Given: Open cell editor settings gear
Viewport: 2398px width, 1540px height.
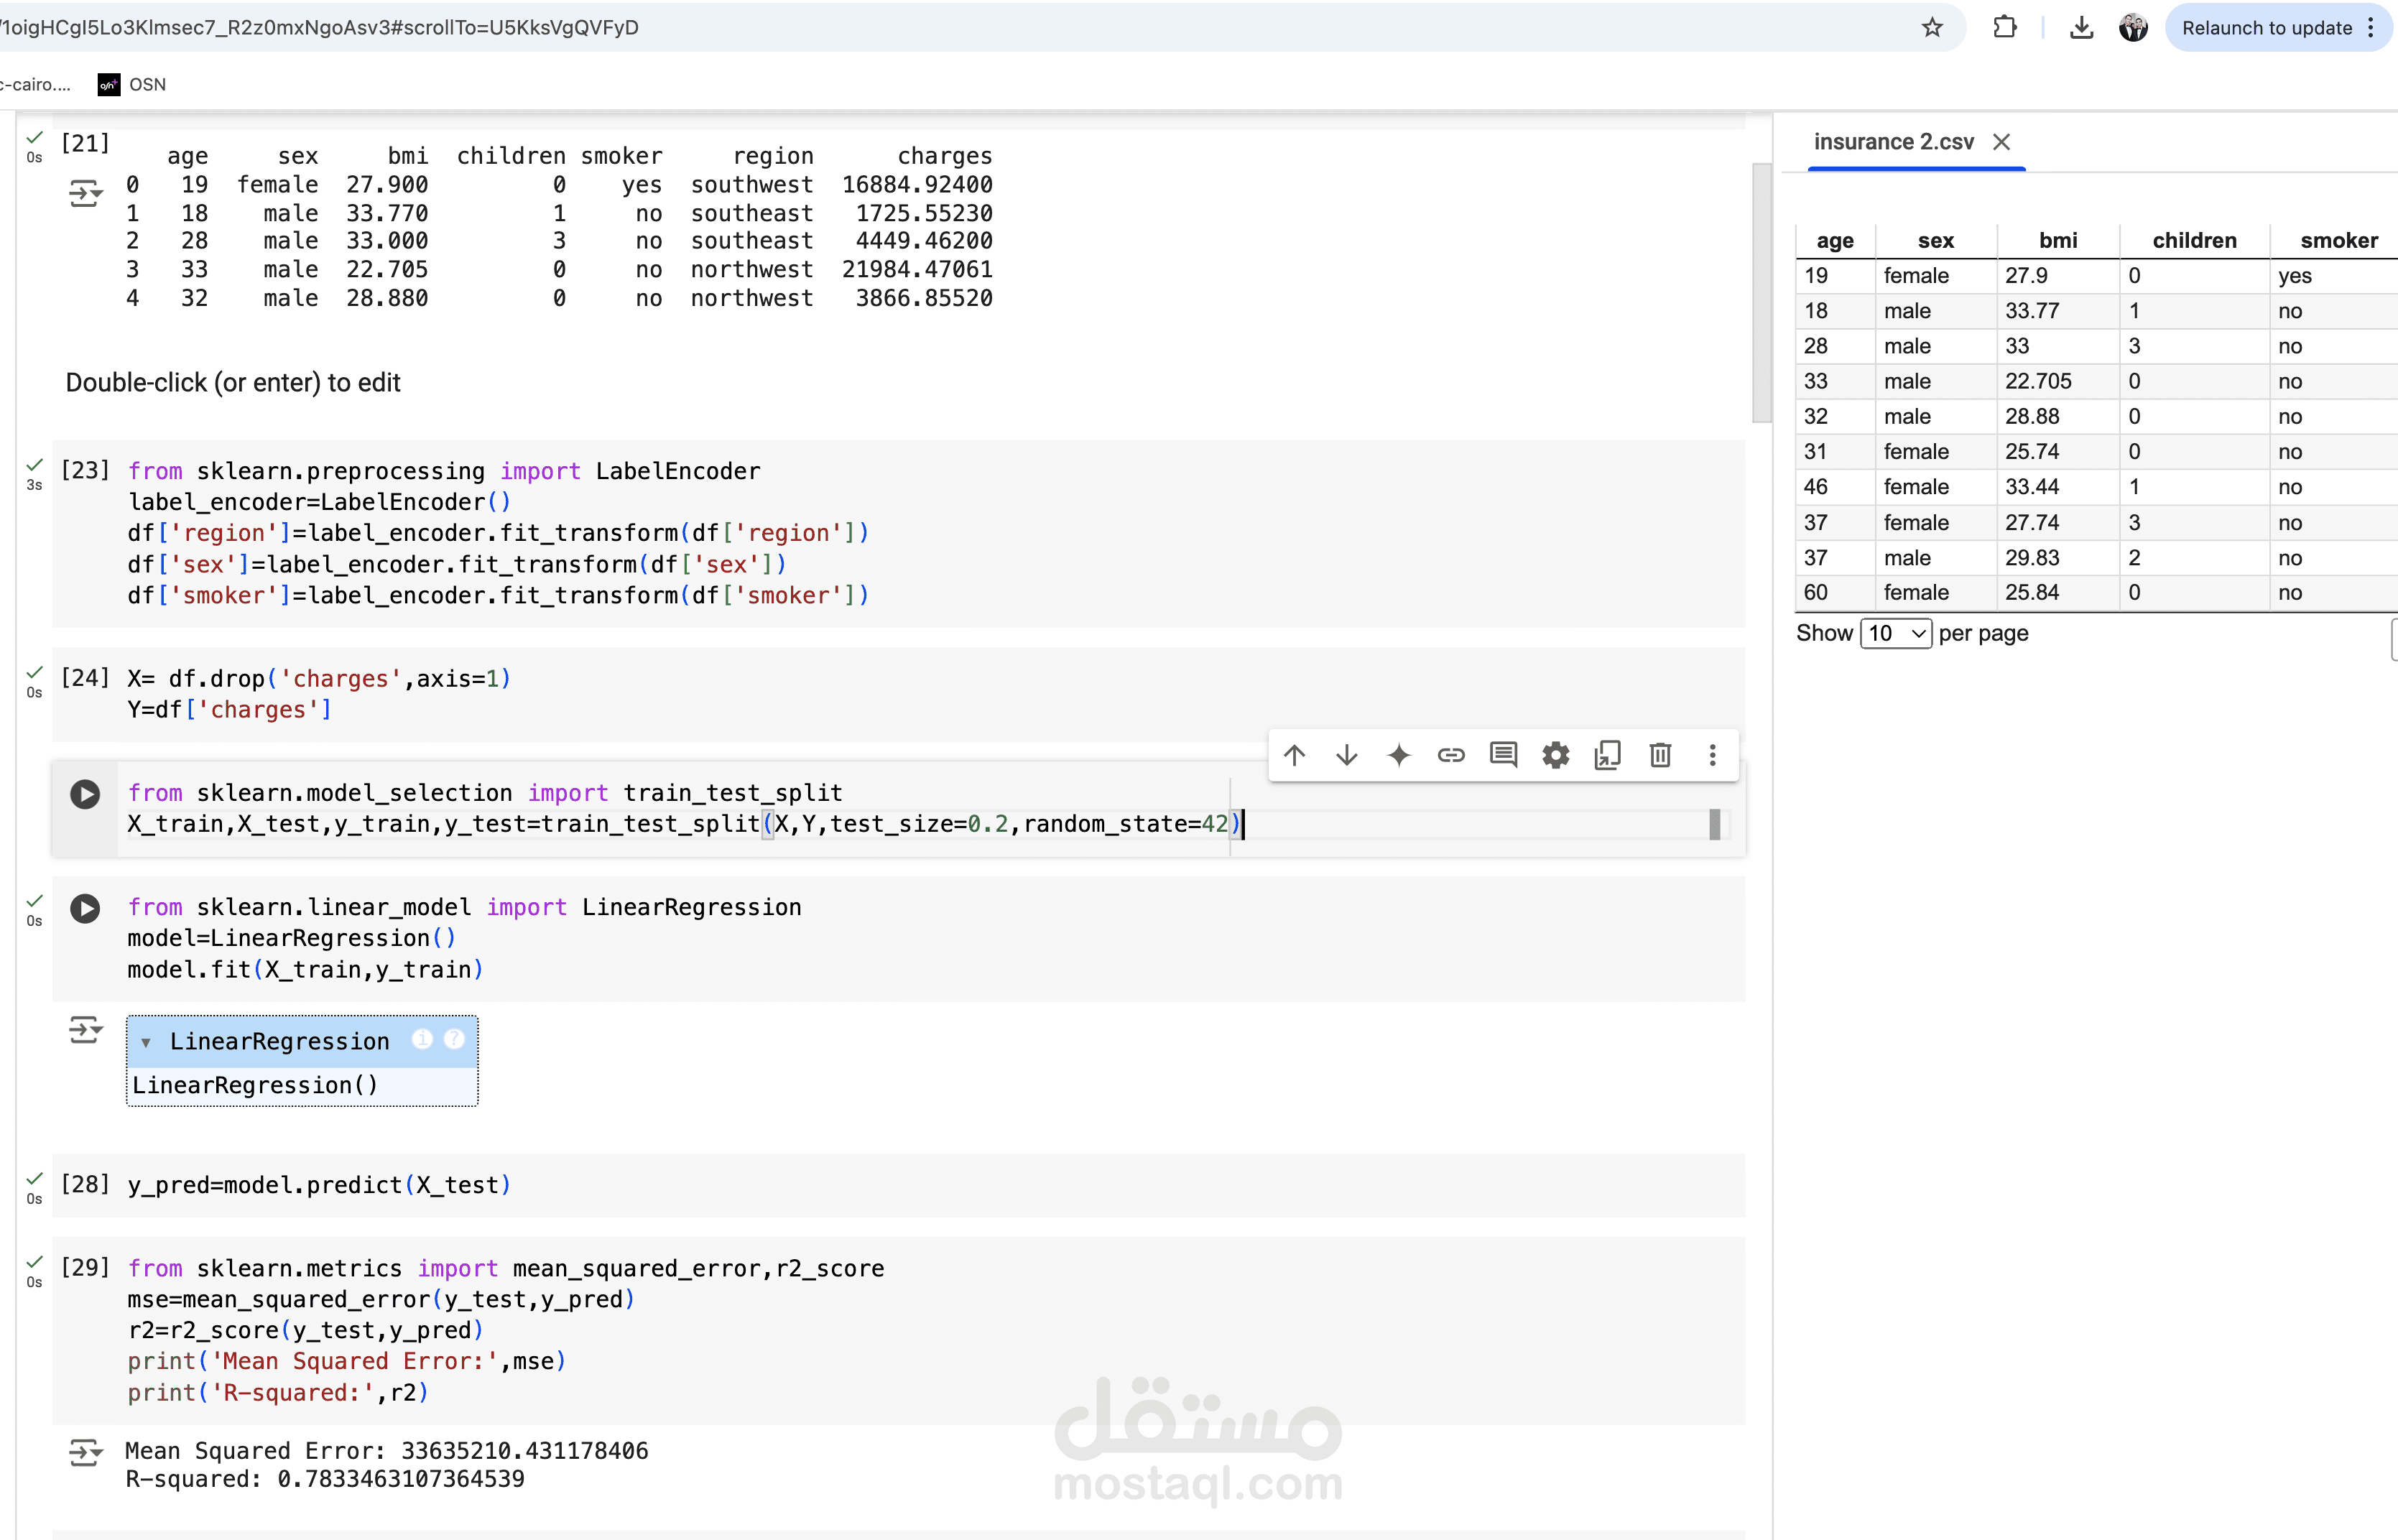Looking at the screenshot, I should 1555,755.
